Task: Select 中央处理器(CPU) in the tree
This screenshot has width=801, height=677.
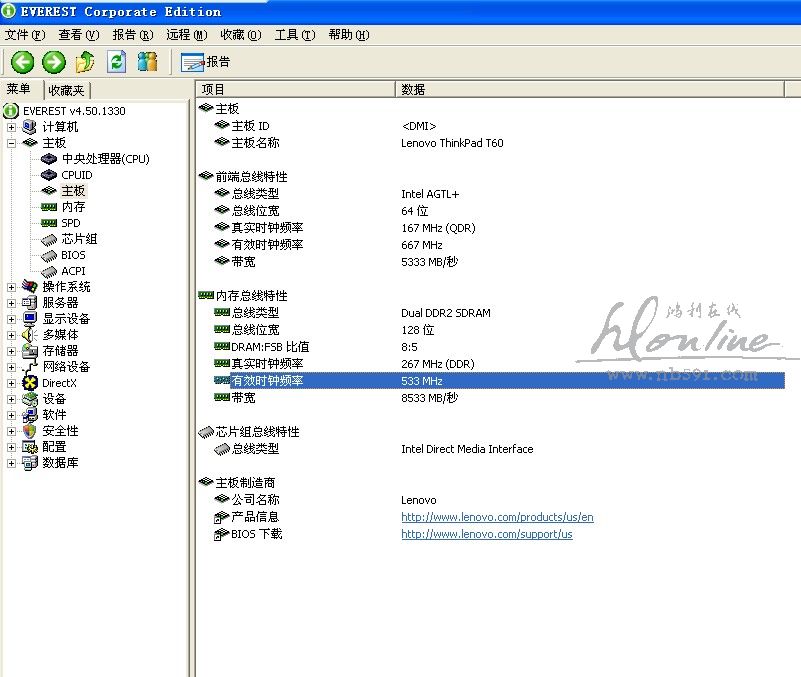Action: [105, 159]
